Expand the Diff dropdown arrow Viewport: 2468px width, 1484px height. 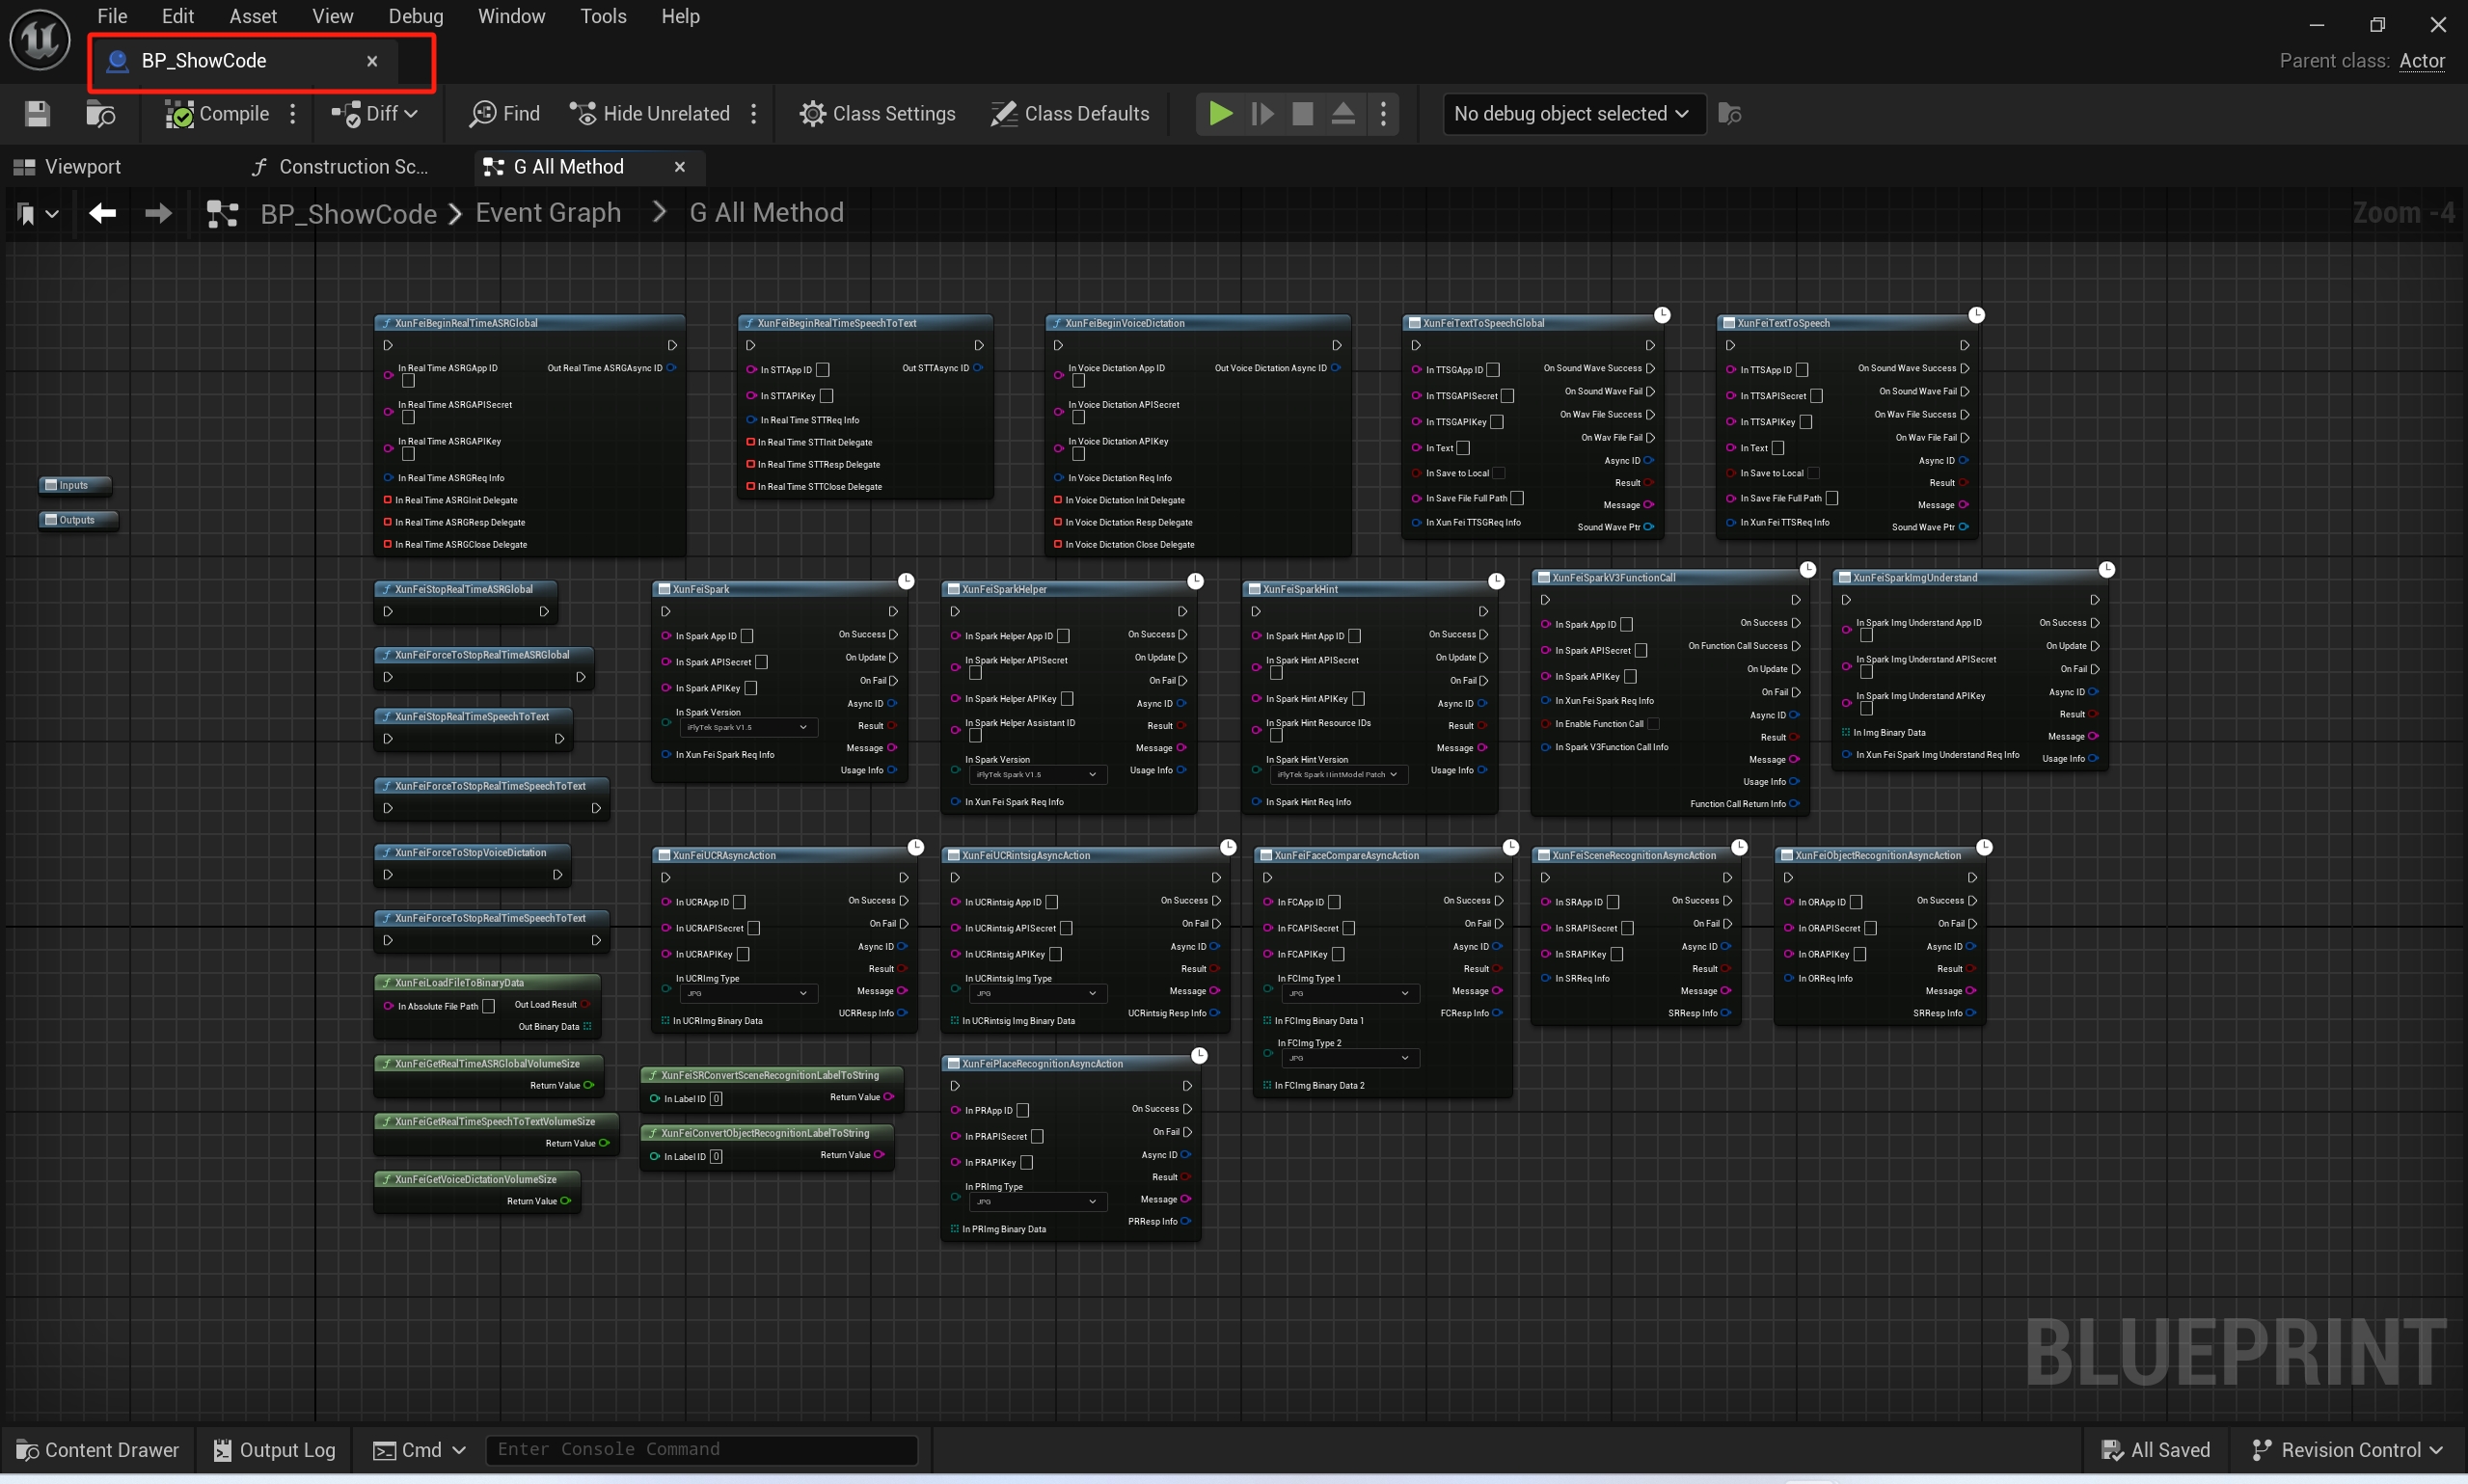(x=411, y=114)
